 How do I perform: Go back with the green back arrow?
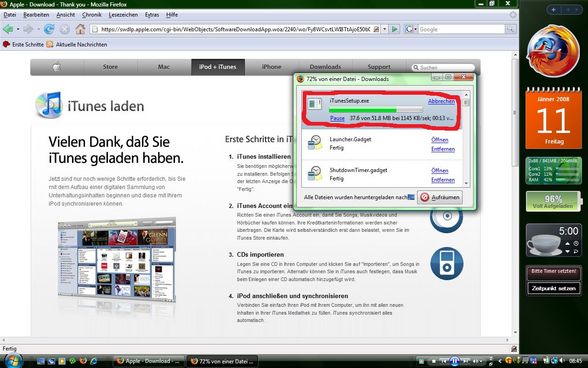click(8, 29)
